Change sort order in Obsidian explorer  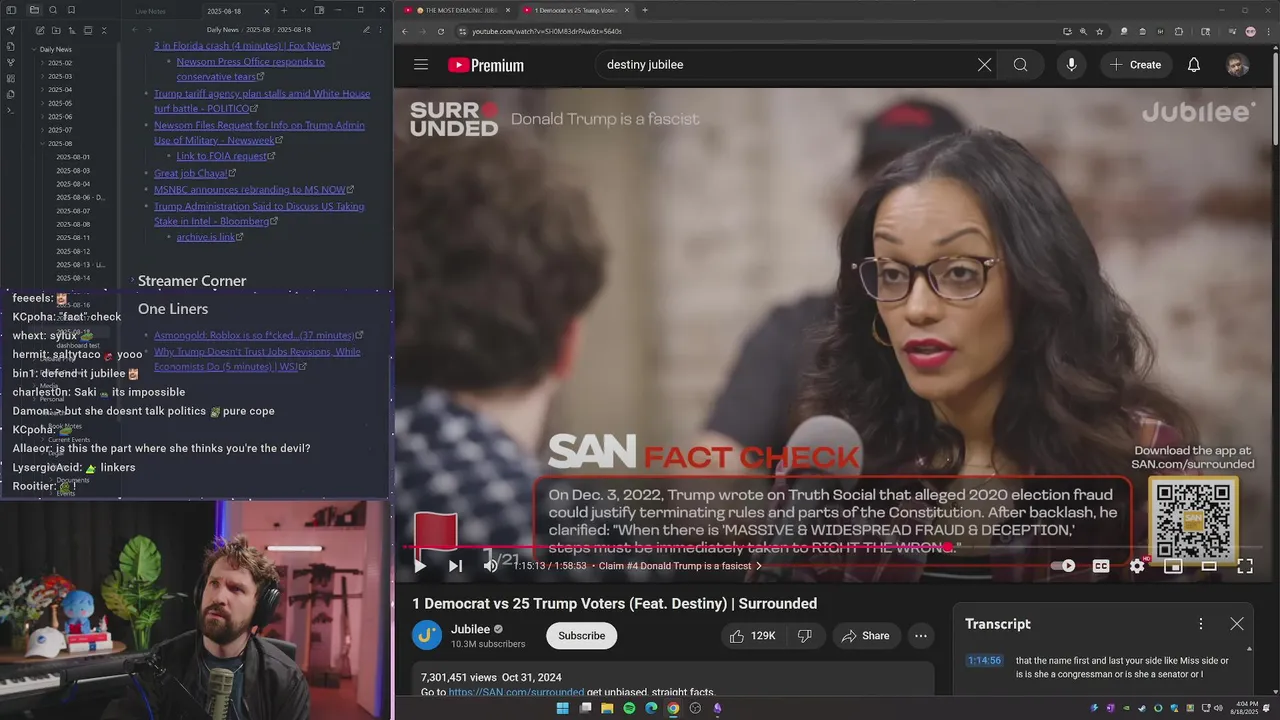(x=70, y=30)
